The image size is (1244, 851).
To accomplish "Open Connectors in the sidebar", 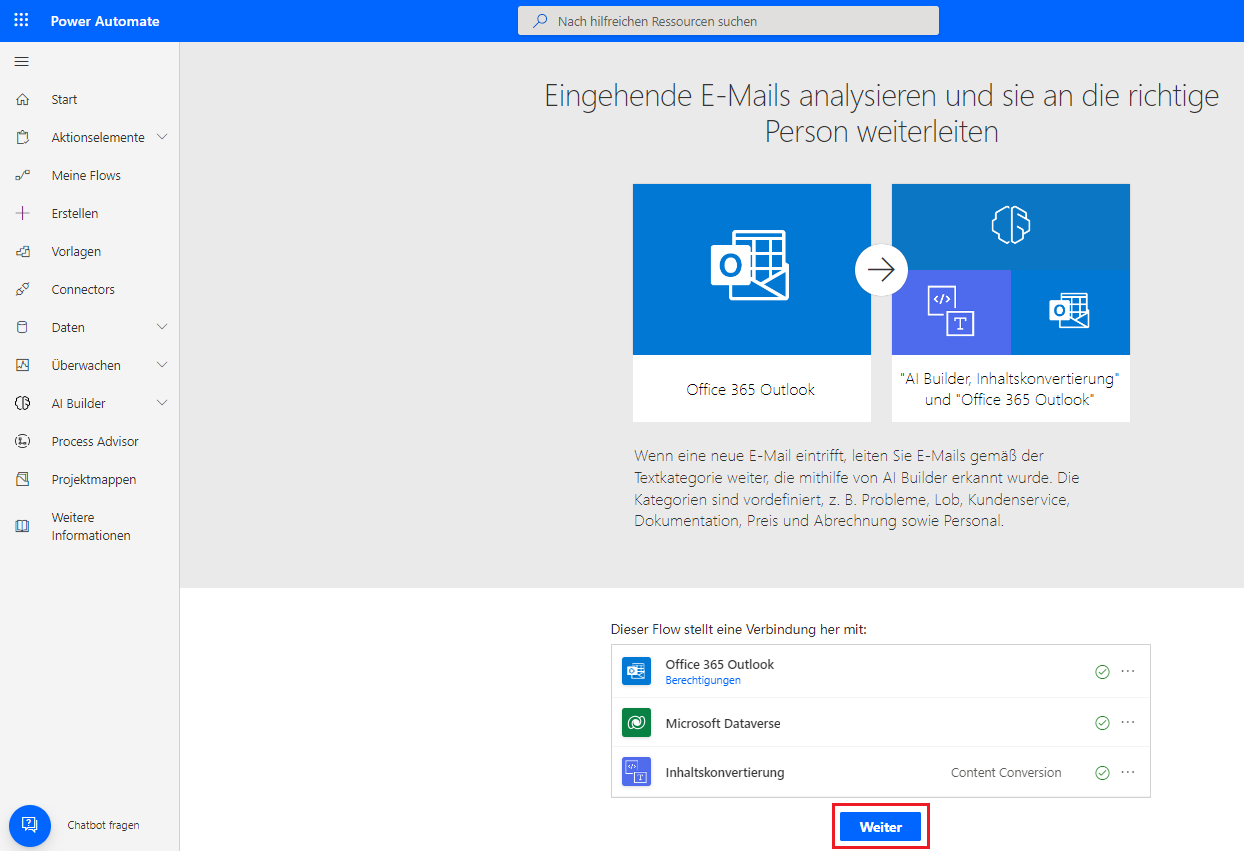I will pyautogui.click(x=83, y=290).
